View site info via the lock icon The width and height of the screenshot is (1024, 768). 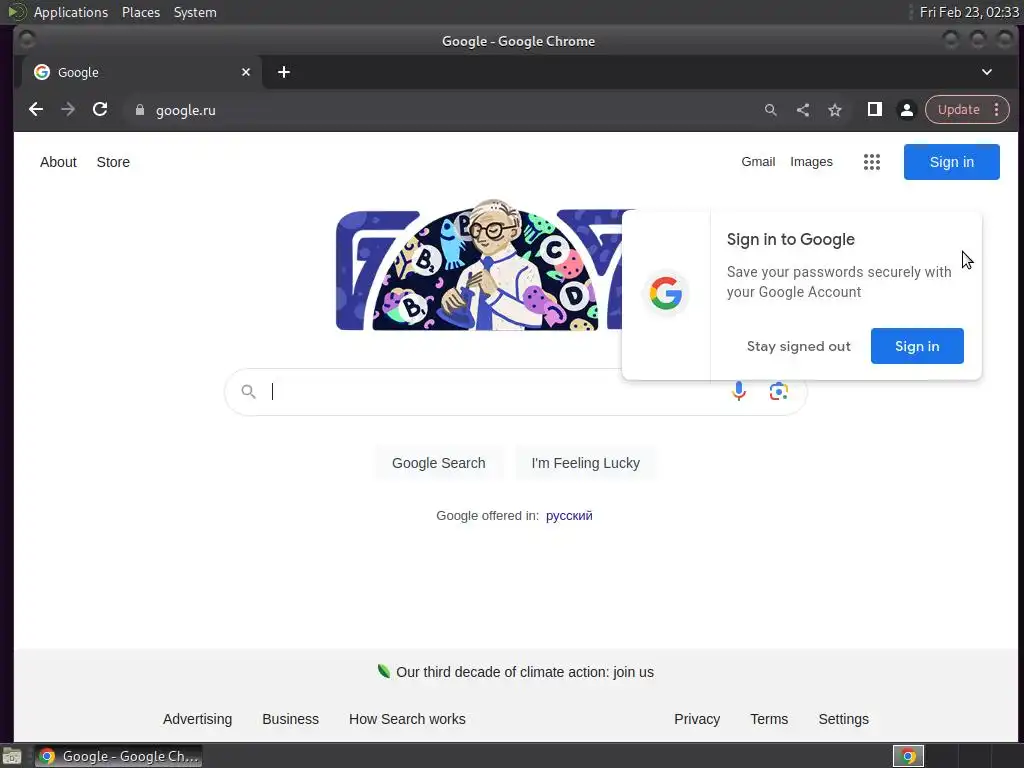point(139,110)
